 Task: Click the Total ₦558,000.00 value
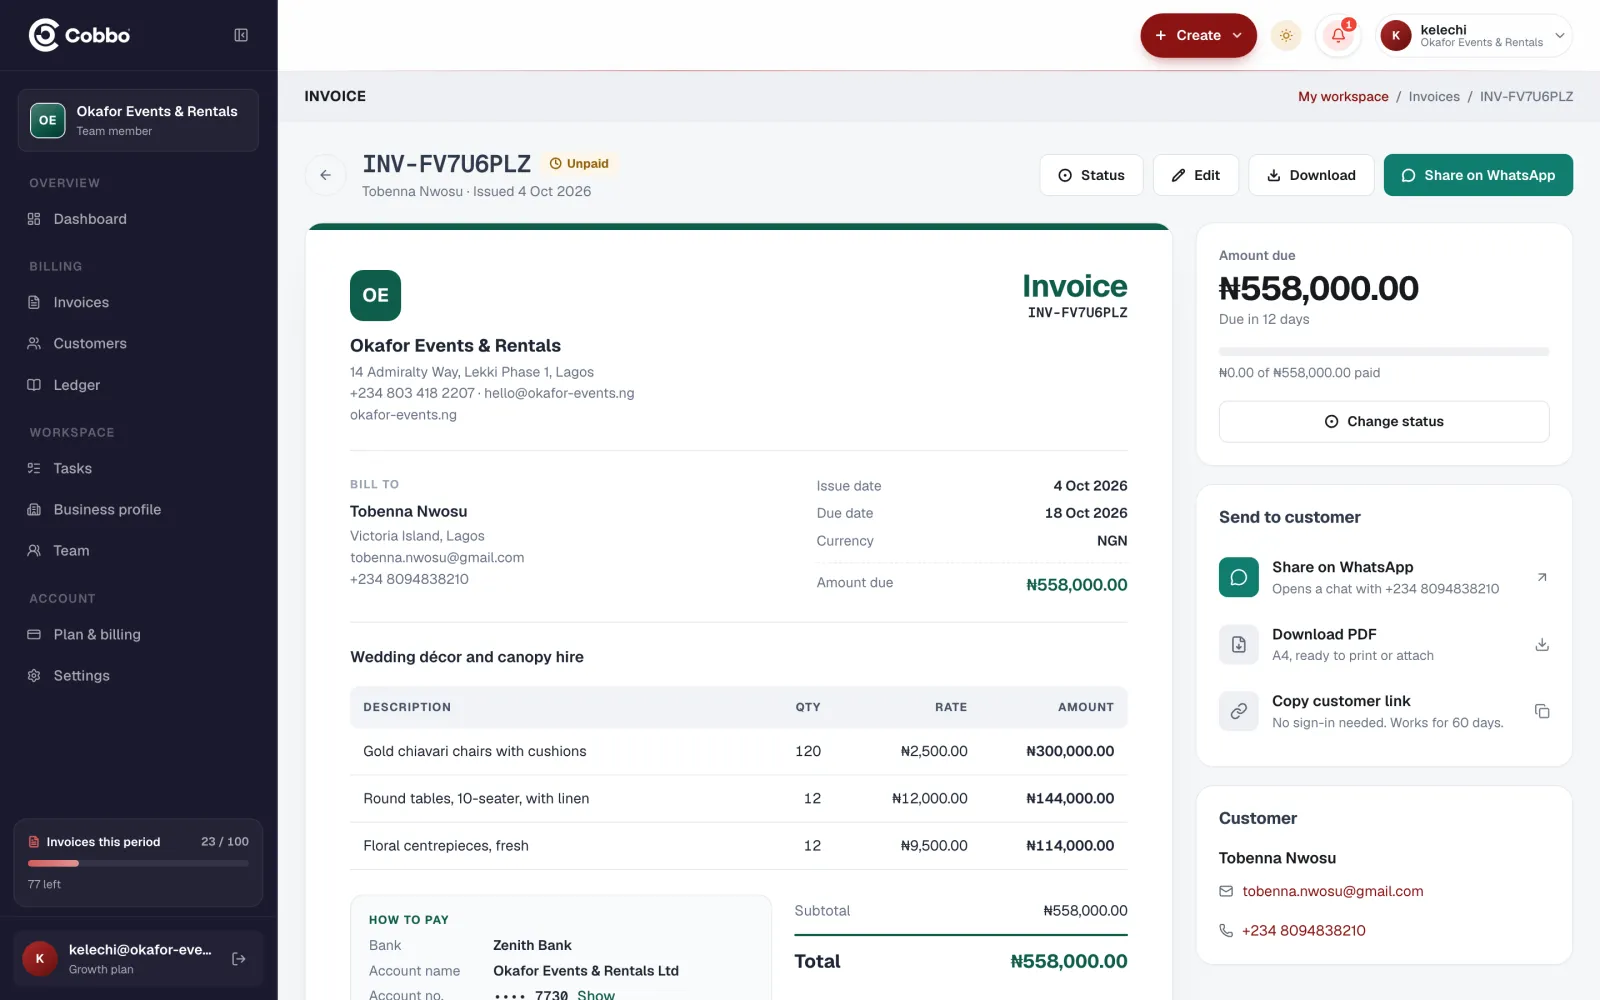1069,961
